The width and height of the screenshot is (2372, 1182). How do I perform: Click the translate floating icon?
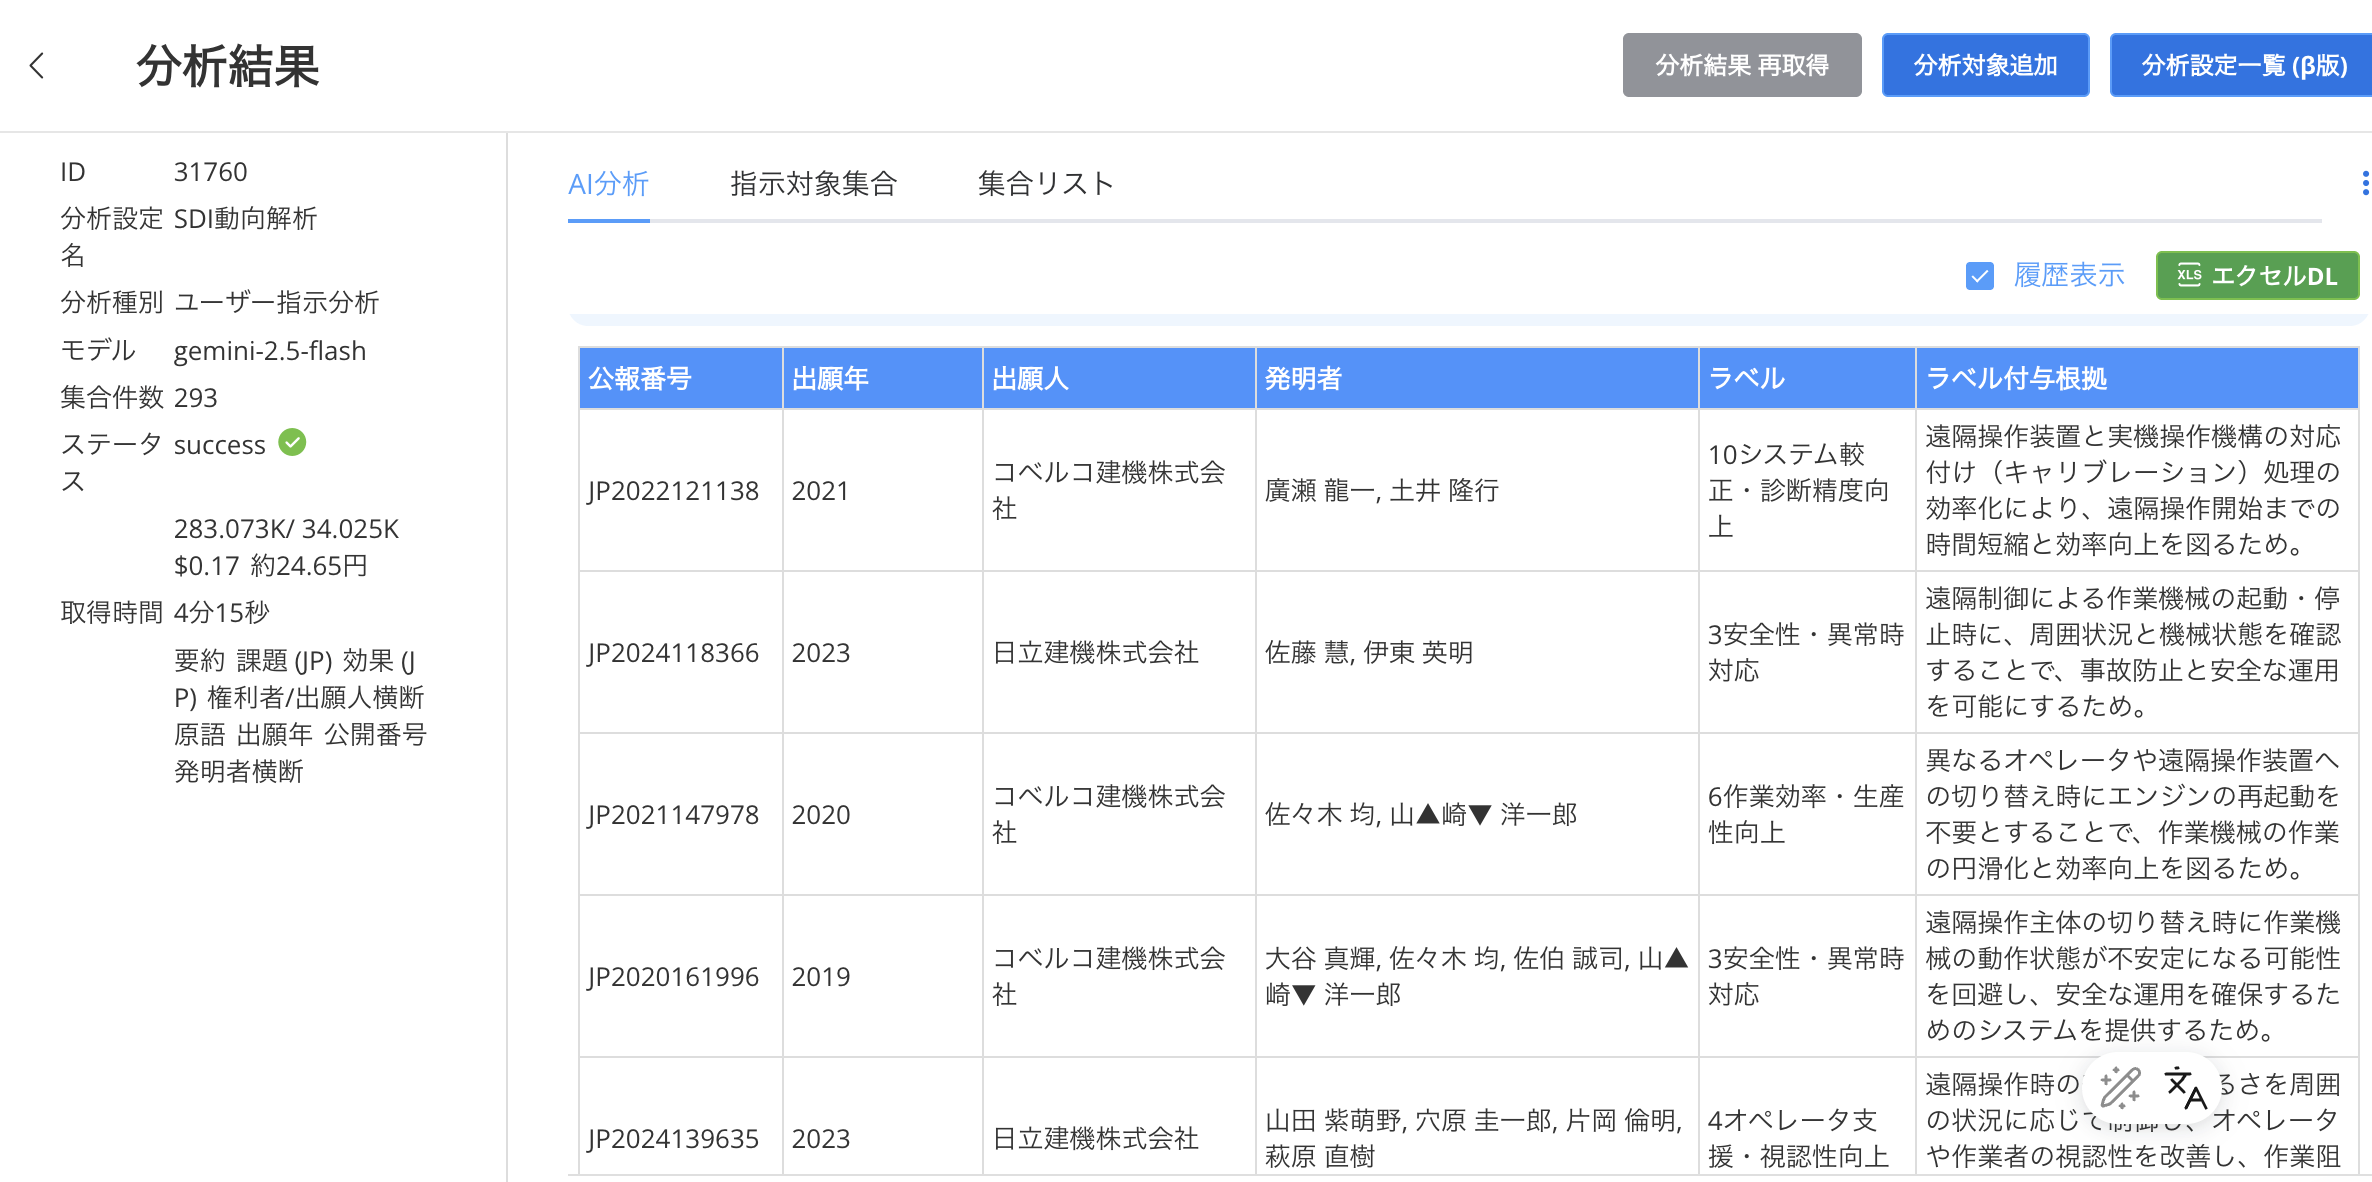[2184, 1088]
